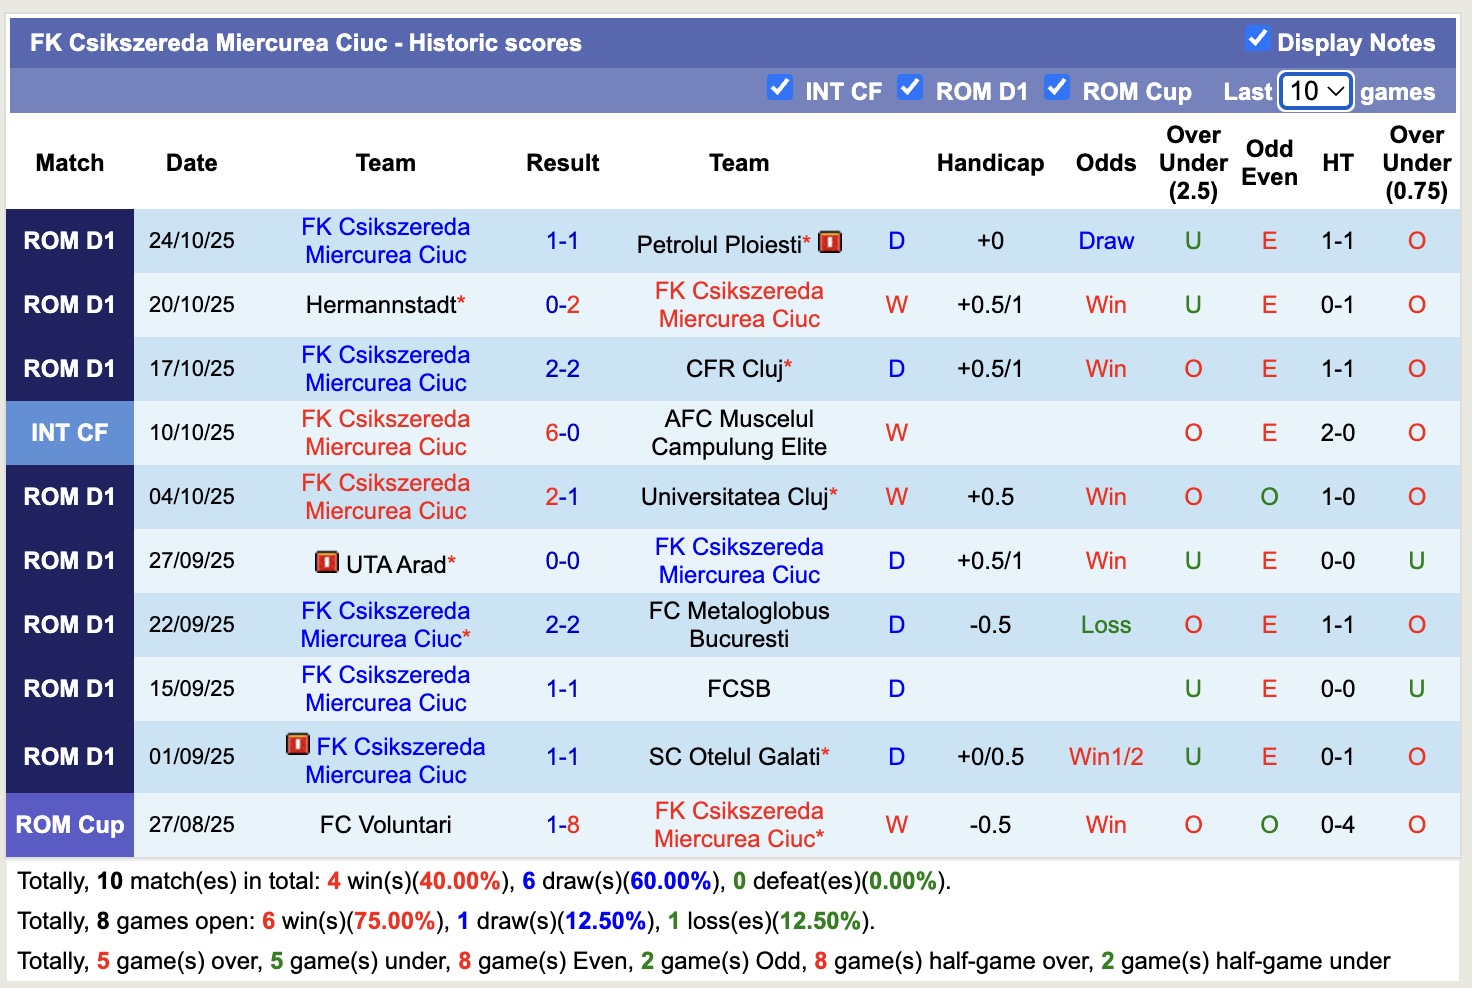Open the Hermannstadt team link
Image resolution: width=1474 pixels, height=988 pixels.
[381, 305]
